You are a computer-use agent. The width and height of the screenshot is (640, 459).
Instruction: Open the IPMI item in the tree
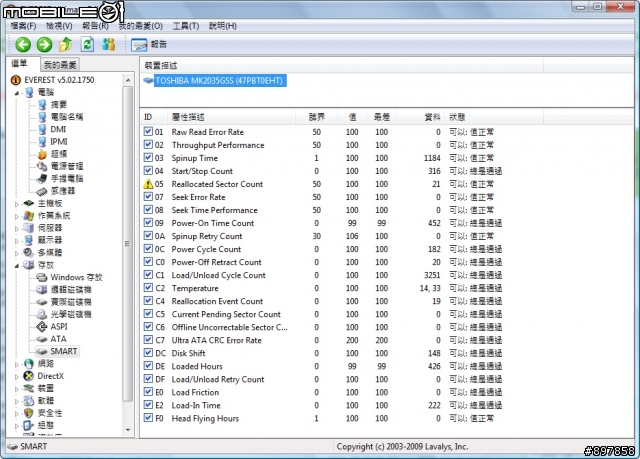point(59,142)
